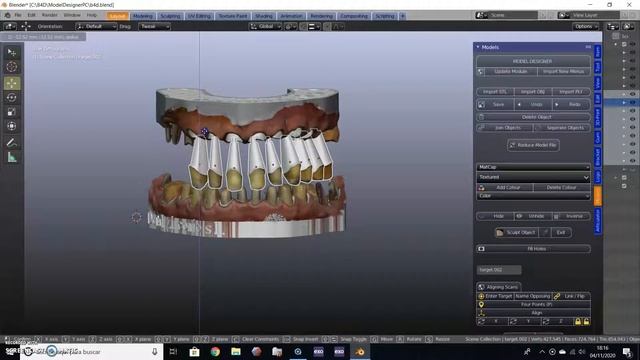Open the Global transform orientation dropdown
Image resolution: width=640 pixels, height=360 pixels.
265,27
